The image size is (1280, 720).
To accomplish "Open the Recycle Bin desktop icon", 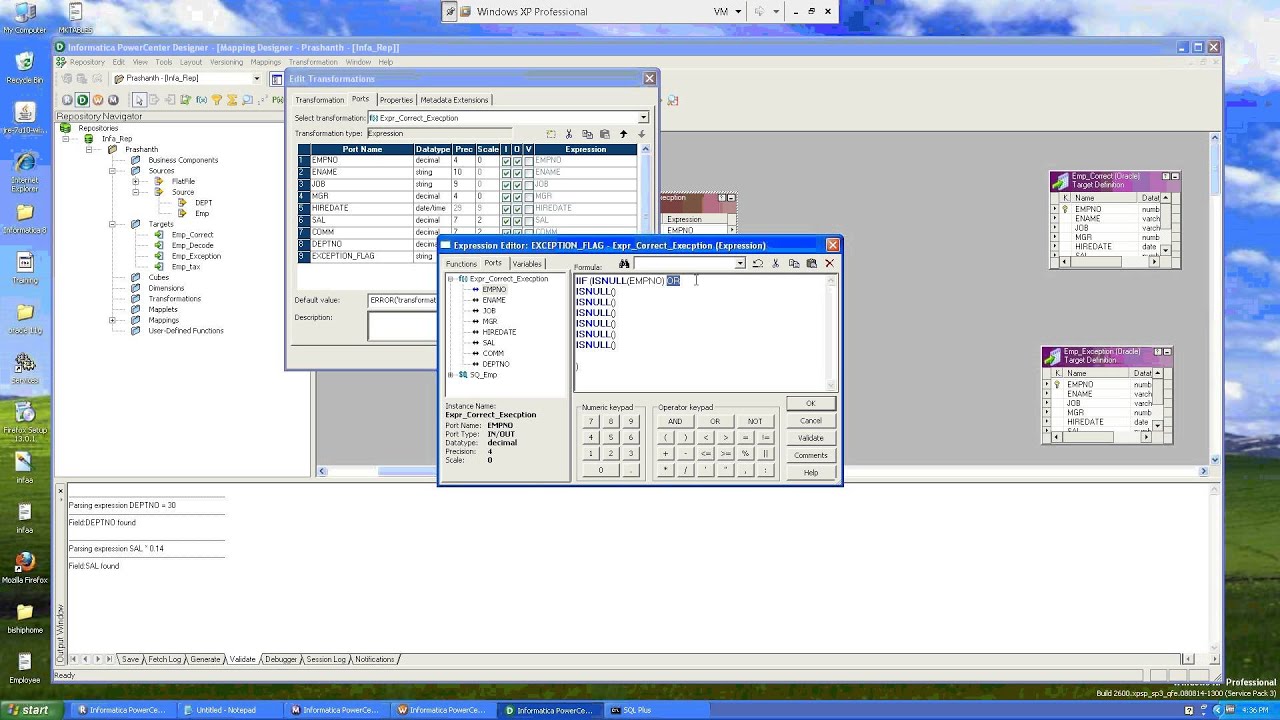I will click(25, 64).
